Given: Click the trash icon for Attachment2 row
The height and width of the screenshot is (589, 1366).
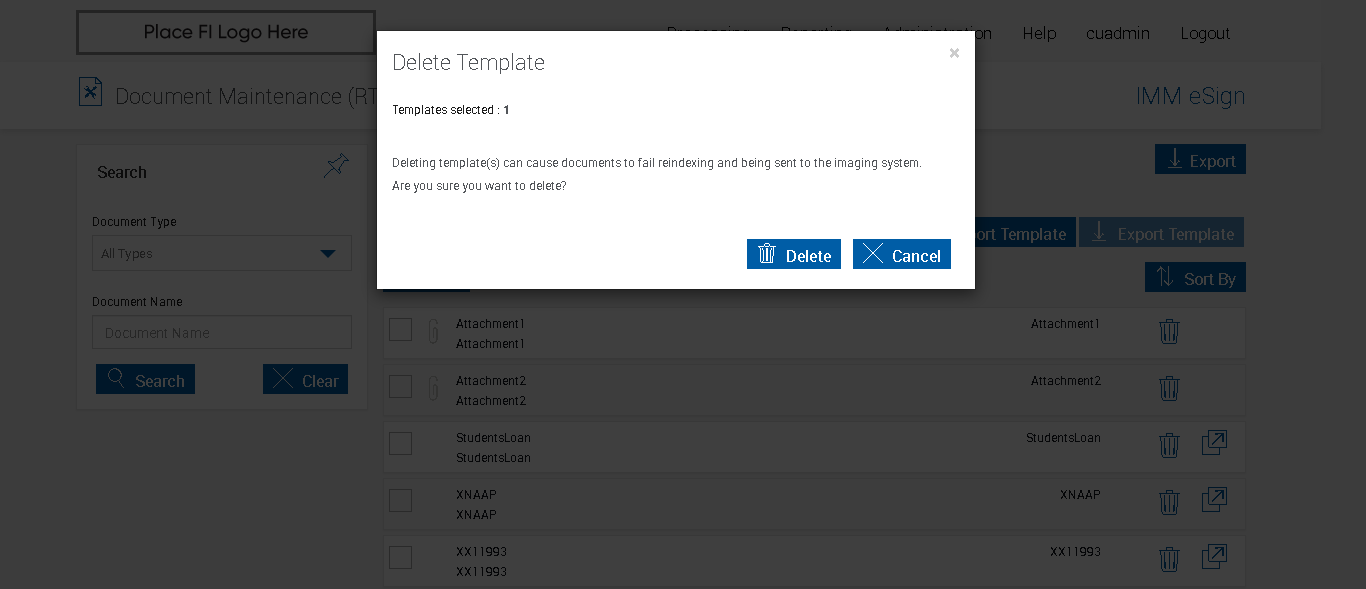Looking at the screenshot, I should tap(1169, 389).
